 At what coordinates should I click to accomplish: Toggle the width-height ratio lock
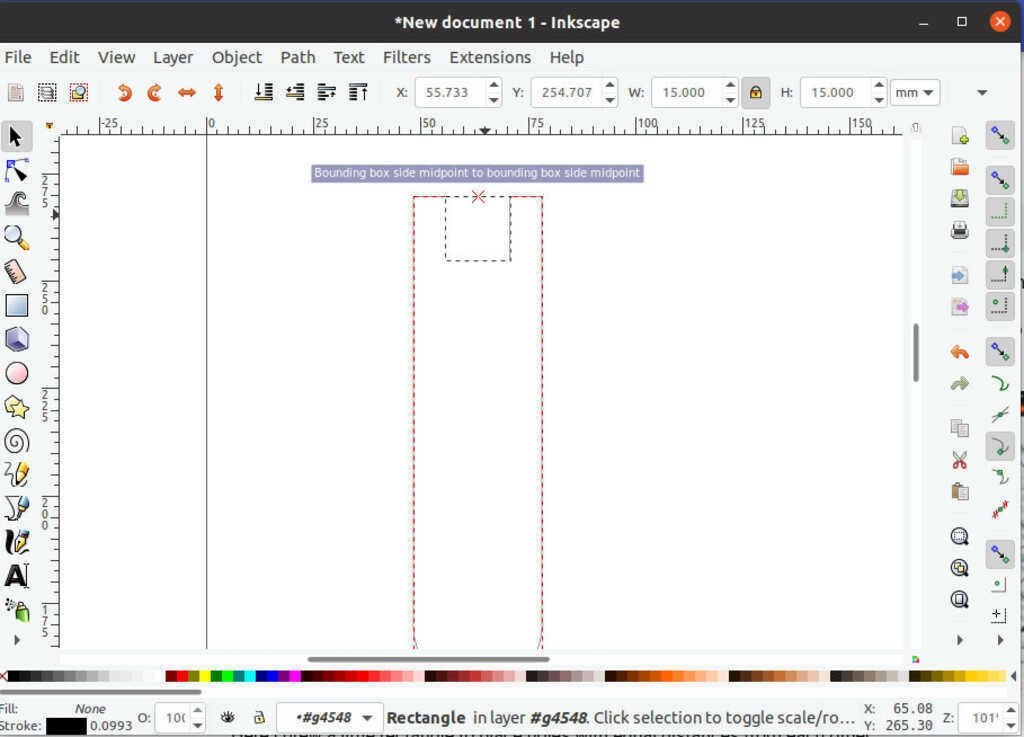pyautogui.click(x=756, y=93)
